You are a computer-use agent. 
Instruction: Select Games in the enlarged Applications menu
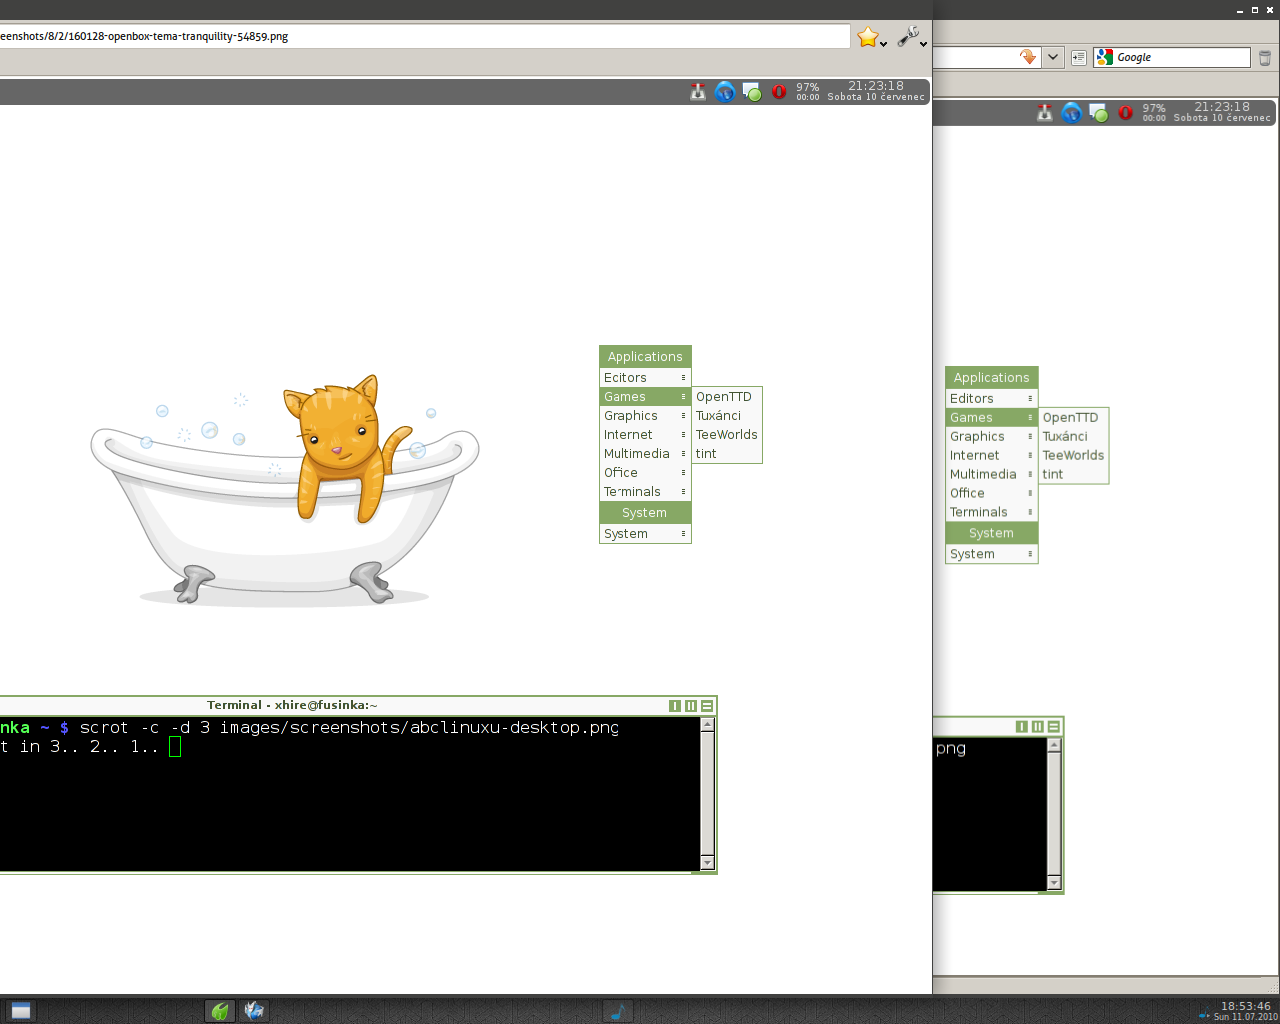click(645, 397)
